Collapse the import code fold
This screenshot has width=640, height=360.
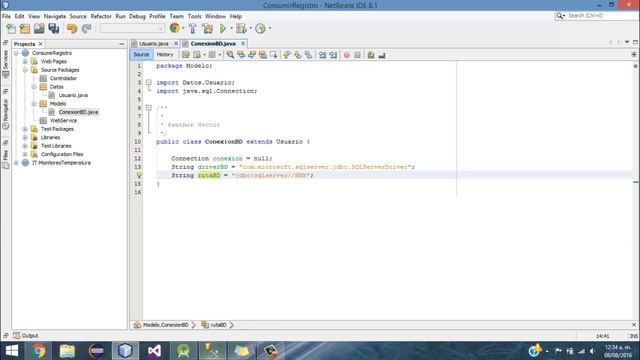(x=149, y=82)
